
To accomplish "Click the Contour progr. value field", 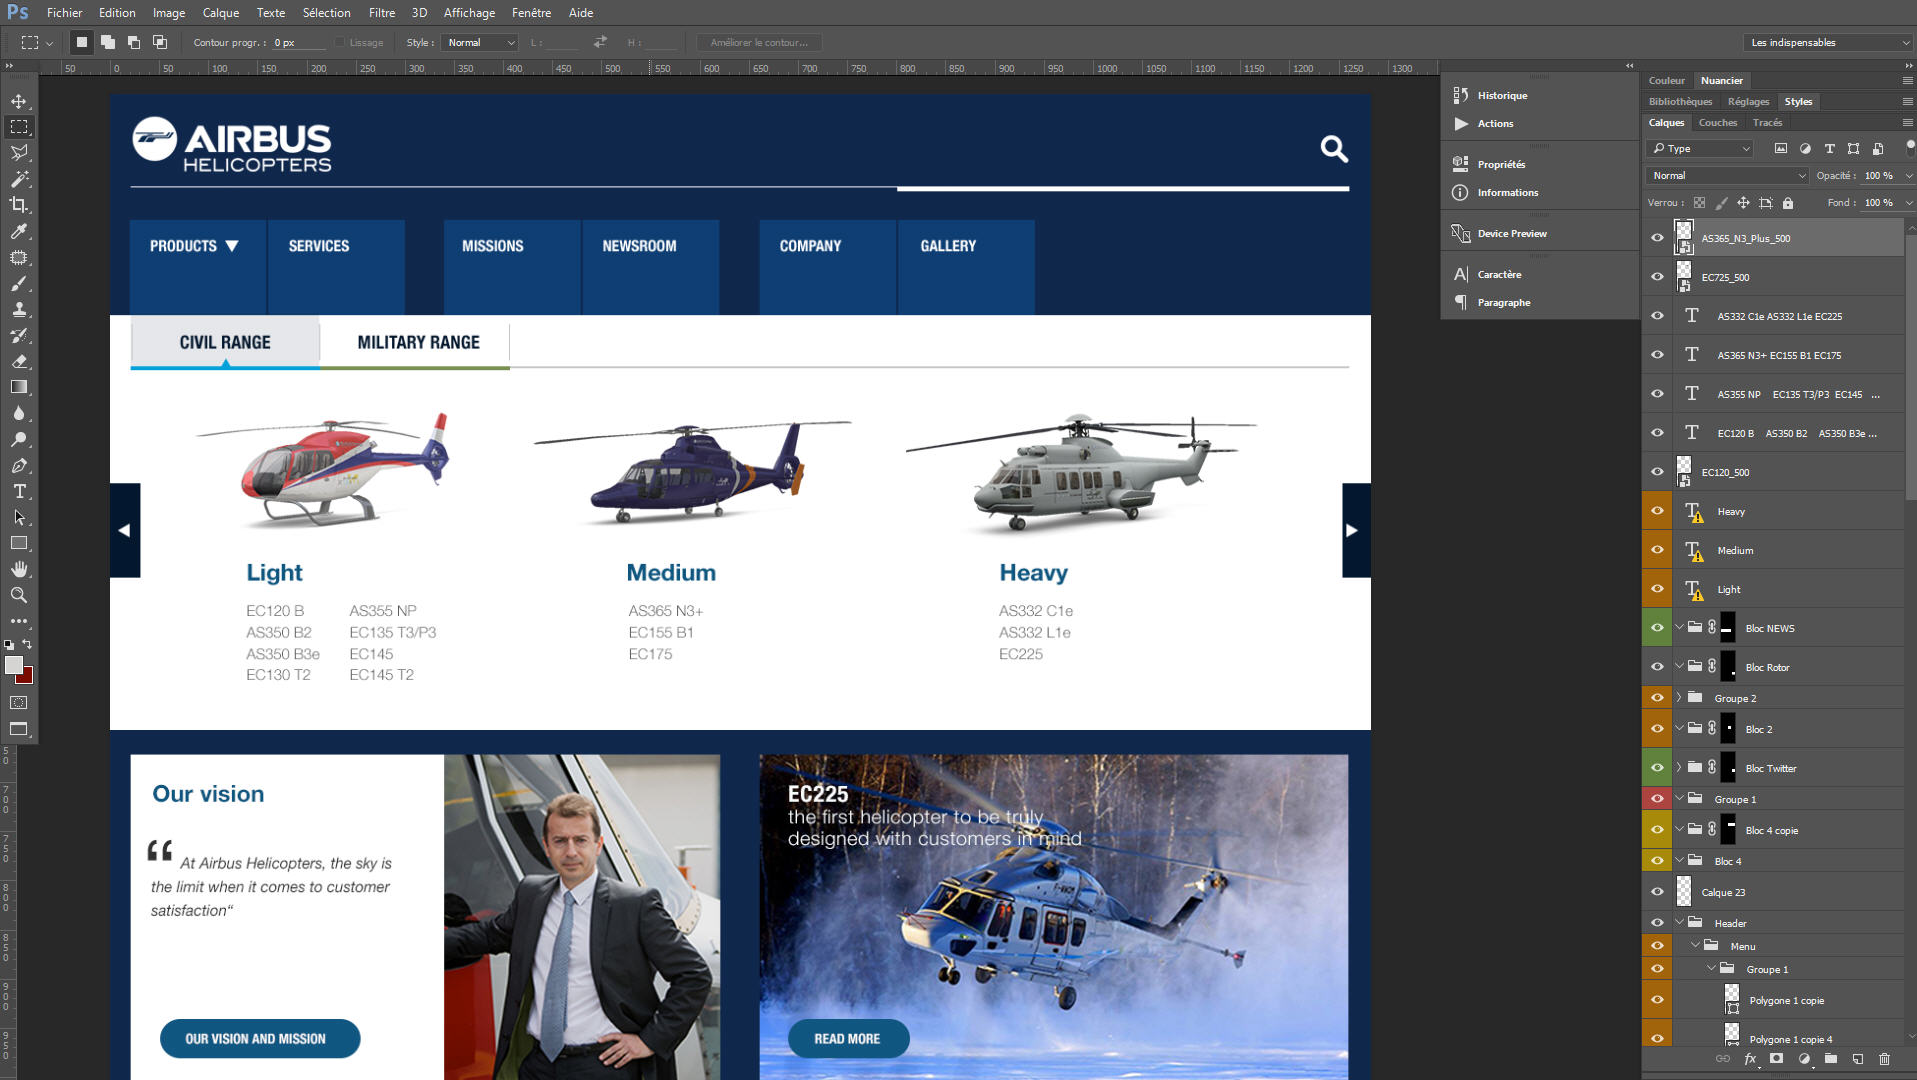I will [x=298, y=43].
